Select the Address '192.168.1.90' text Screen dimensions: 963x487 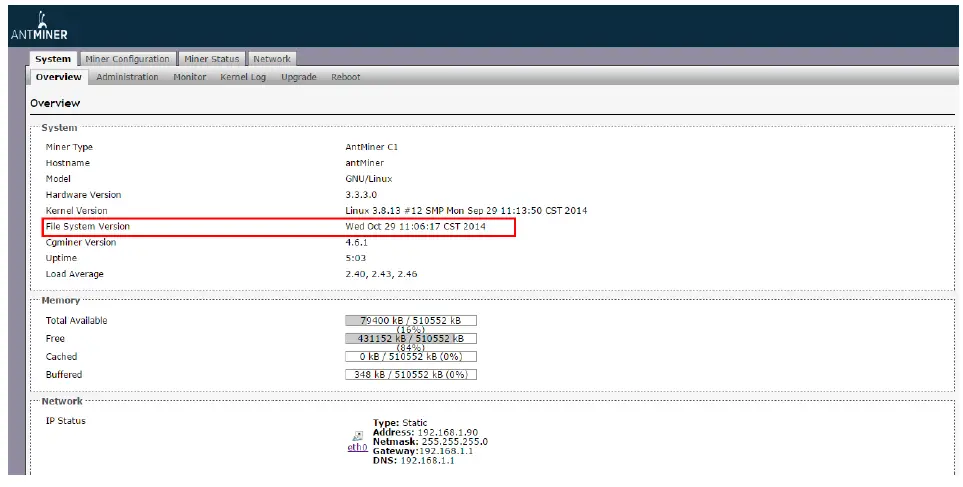448,432
